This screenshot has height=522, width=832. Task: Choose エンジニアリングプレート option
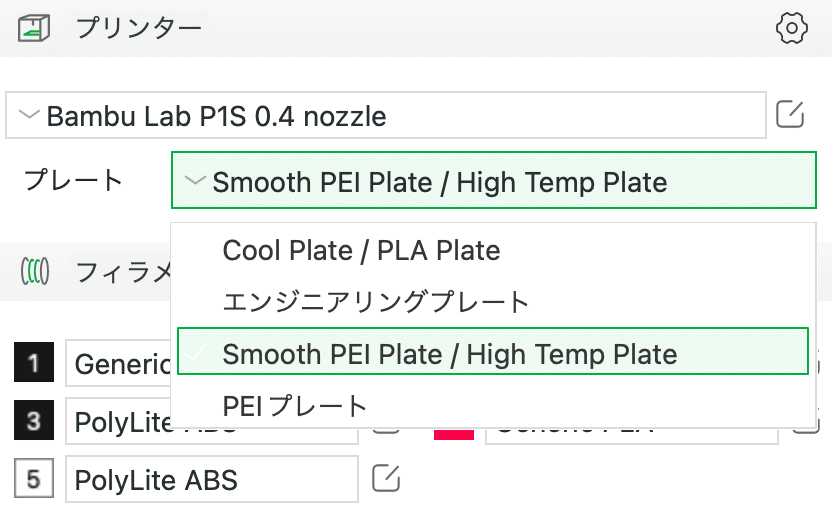coord(493,302)
